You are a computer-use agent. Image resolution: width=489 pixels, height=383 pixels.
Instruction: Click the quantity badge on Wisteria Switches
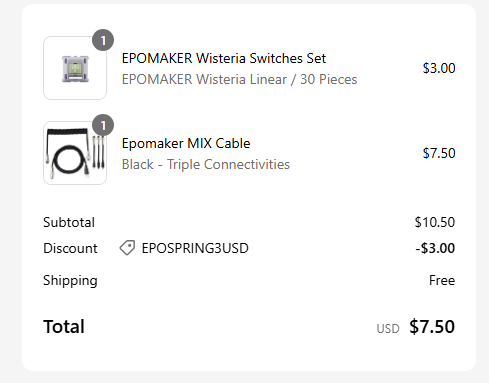(x=103, y=40)
